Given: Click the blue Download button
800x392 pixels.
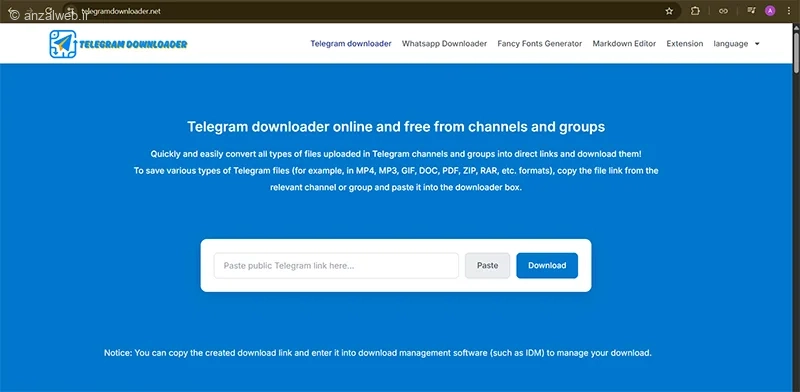Looking at the screenshot, I should pyautogui.click(x=547, y=265).
